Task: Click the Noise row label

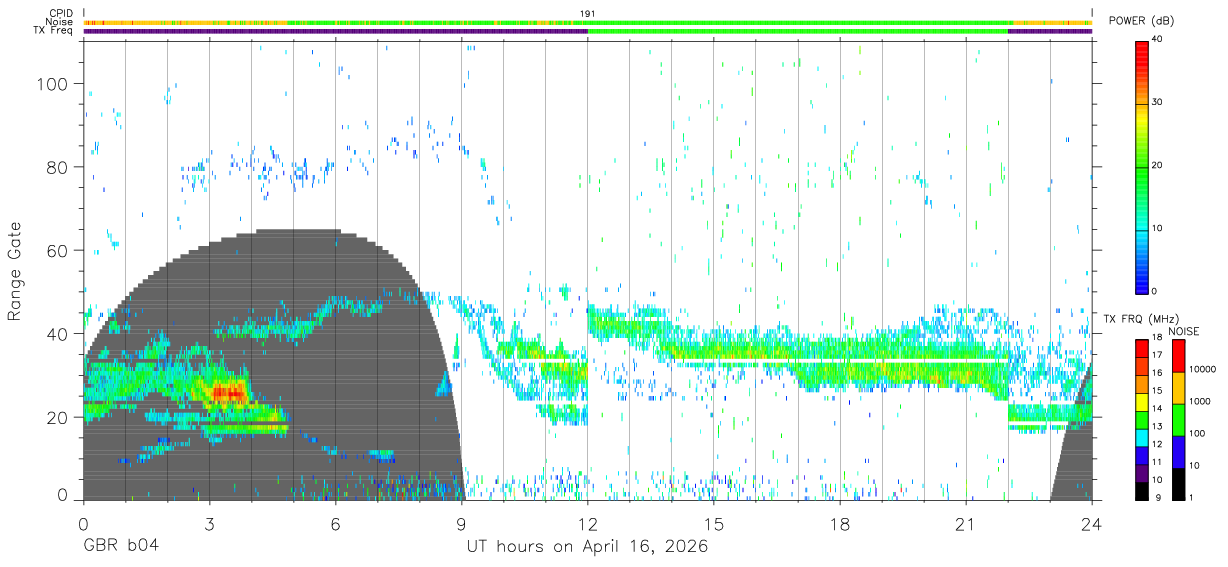Action: tap(60, 22)
